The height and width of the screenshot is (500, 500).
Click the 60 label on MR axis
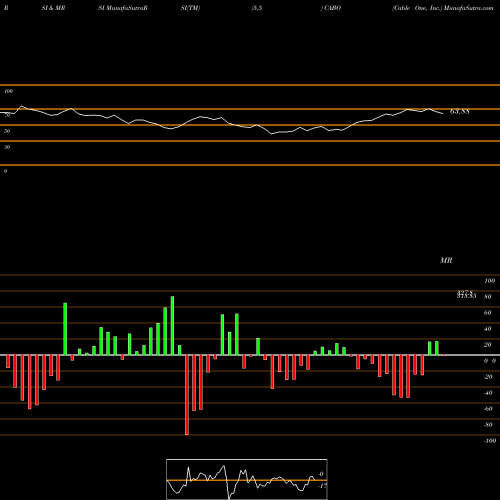[488, 313]
